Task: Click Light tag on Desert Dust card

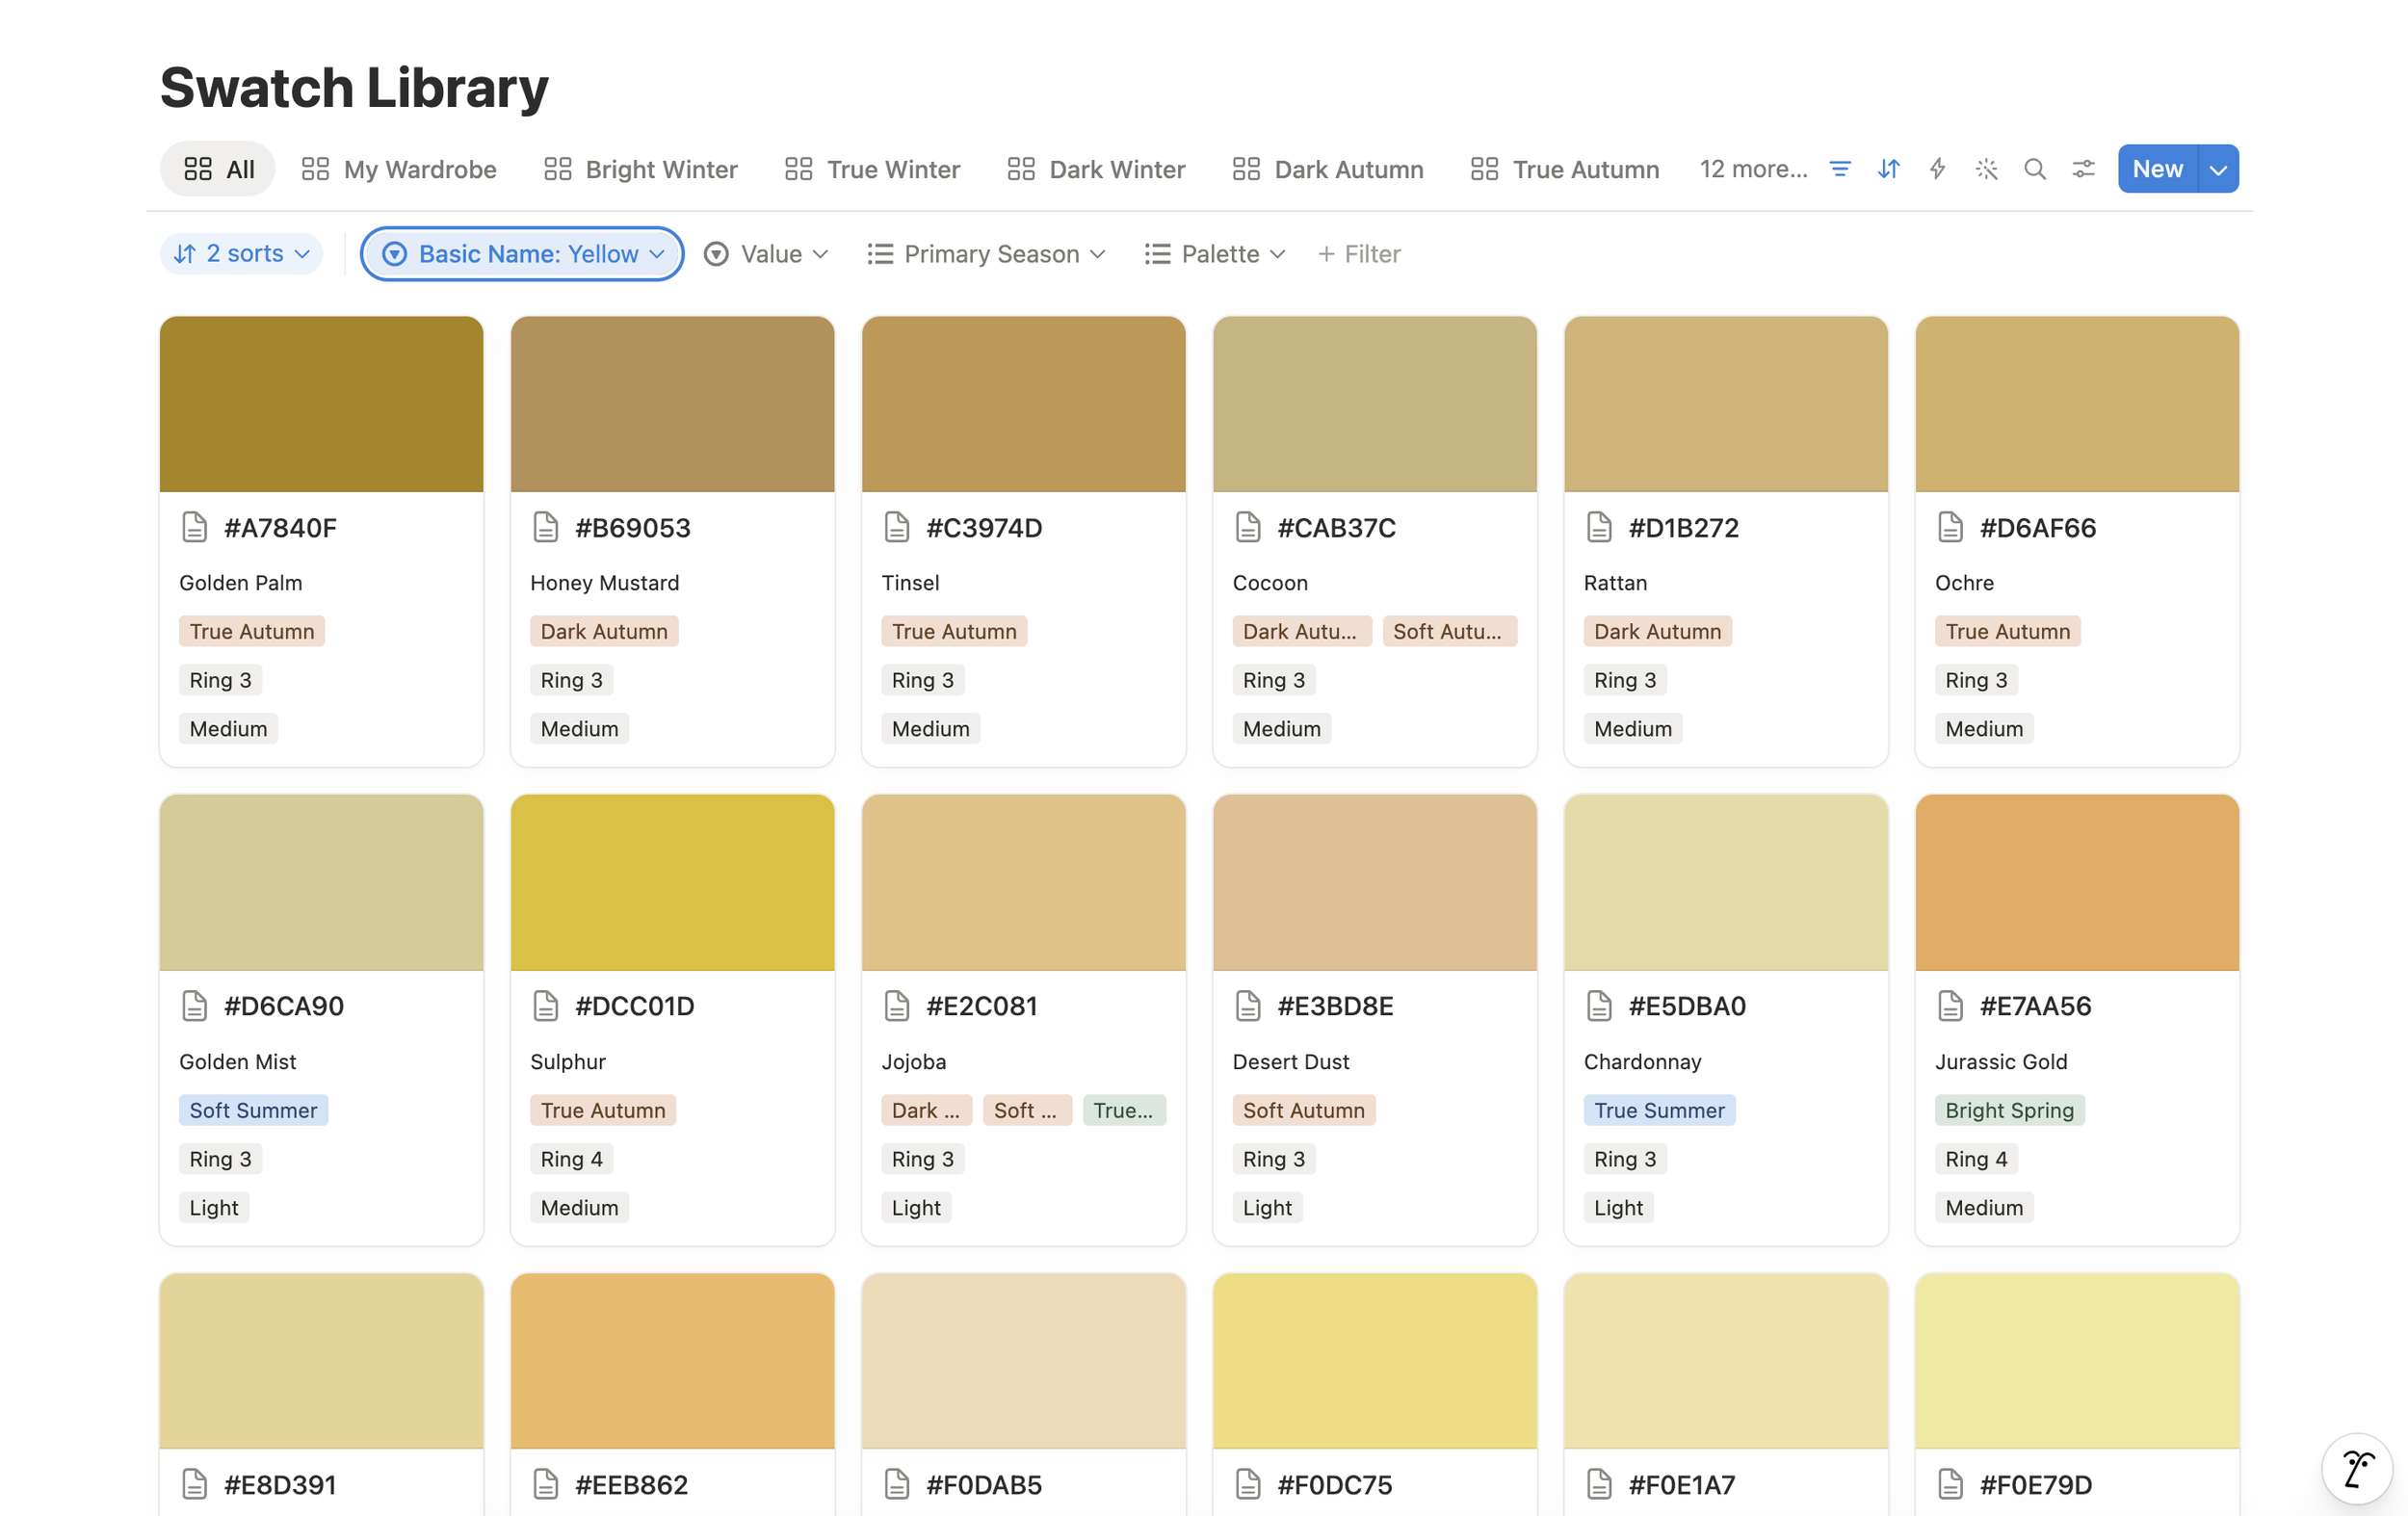Action: tap(1267, 1208)
